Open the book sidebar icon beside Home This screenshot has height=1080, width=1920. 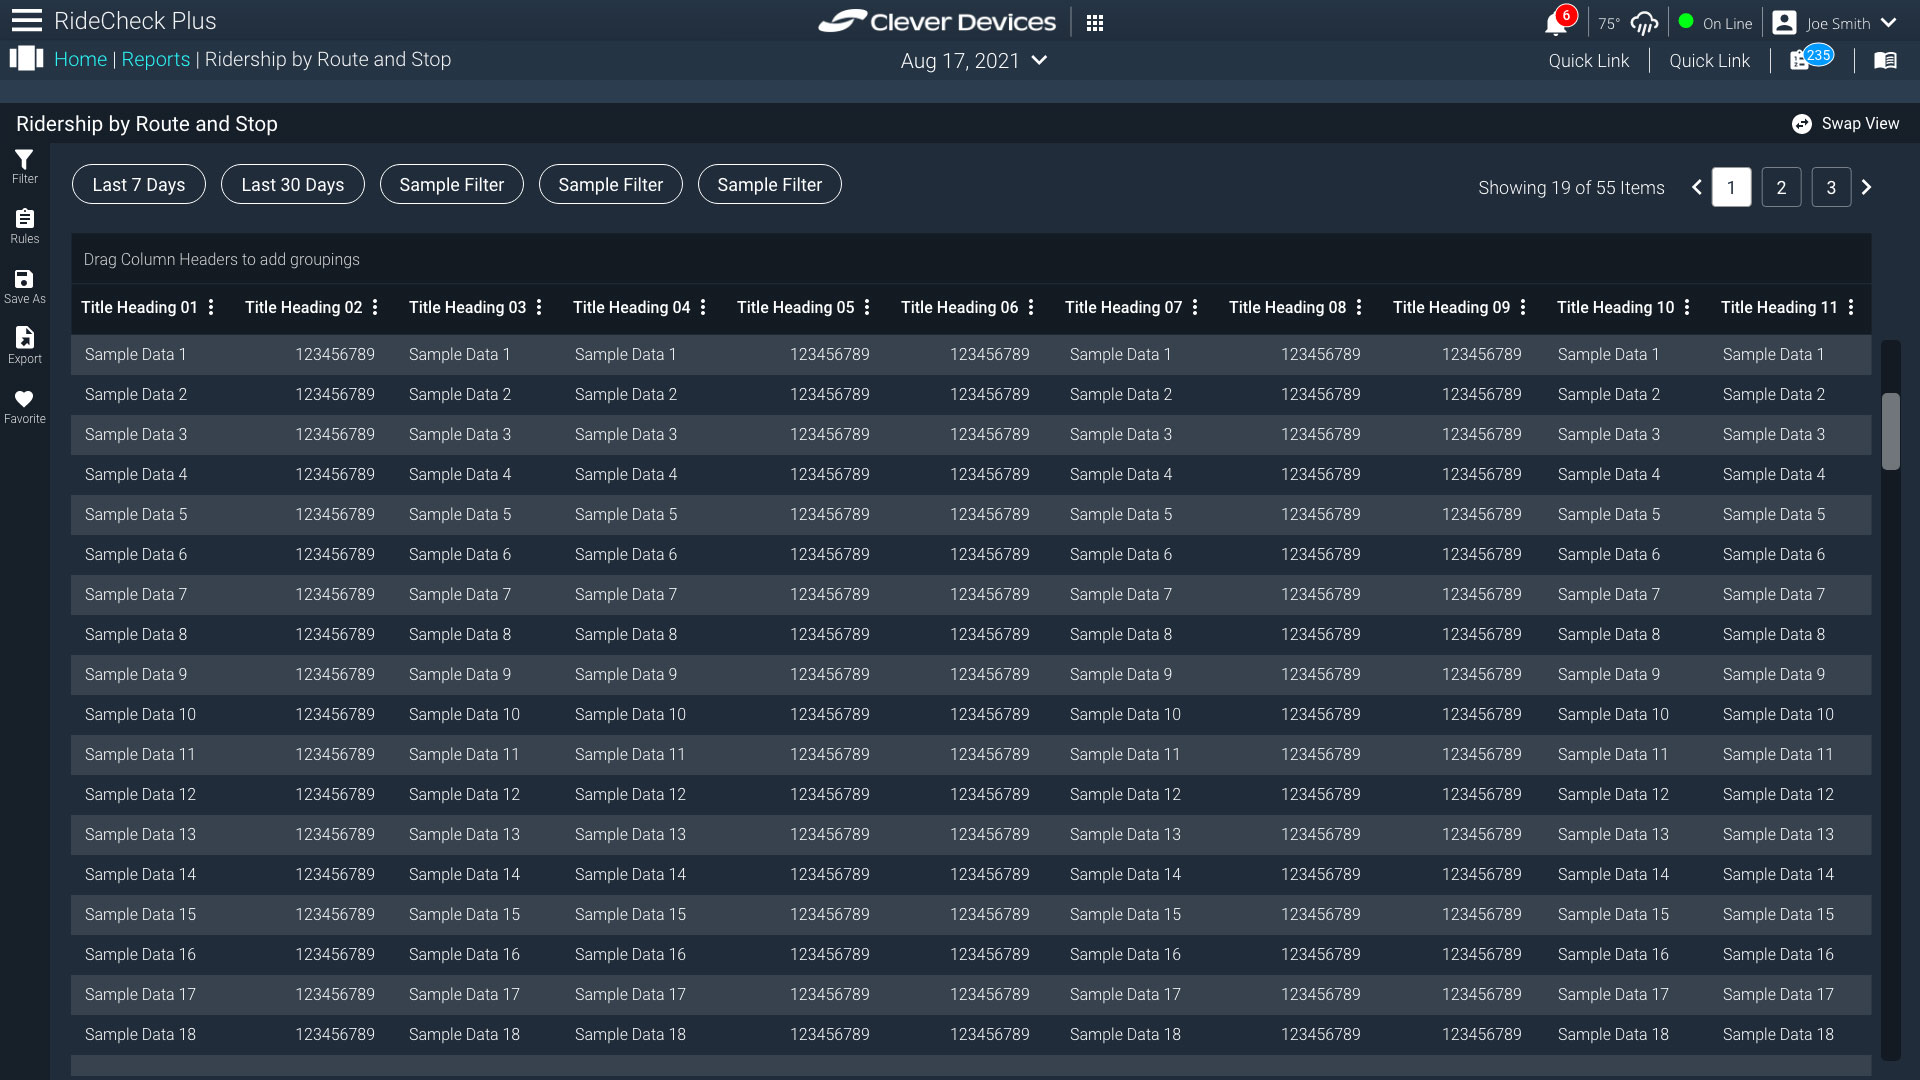tap(27, 58)
